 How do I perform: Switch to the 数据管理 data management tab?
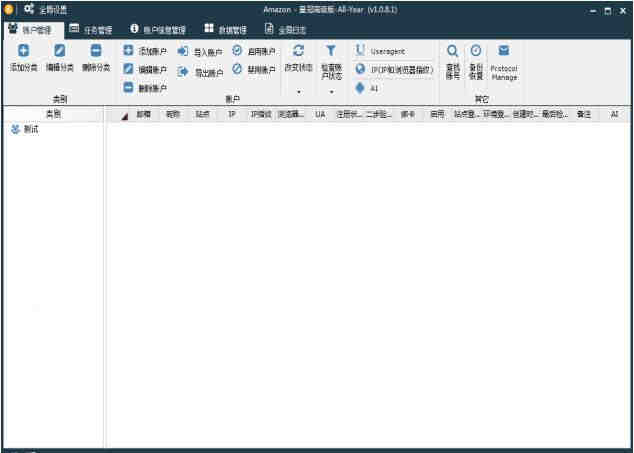click(x=226, y=29)
